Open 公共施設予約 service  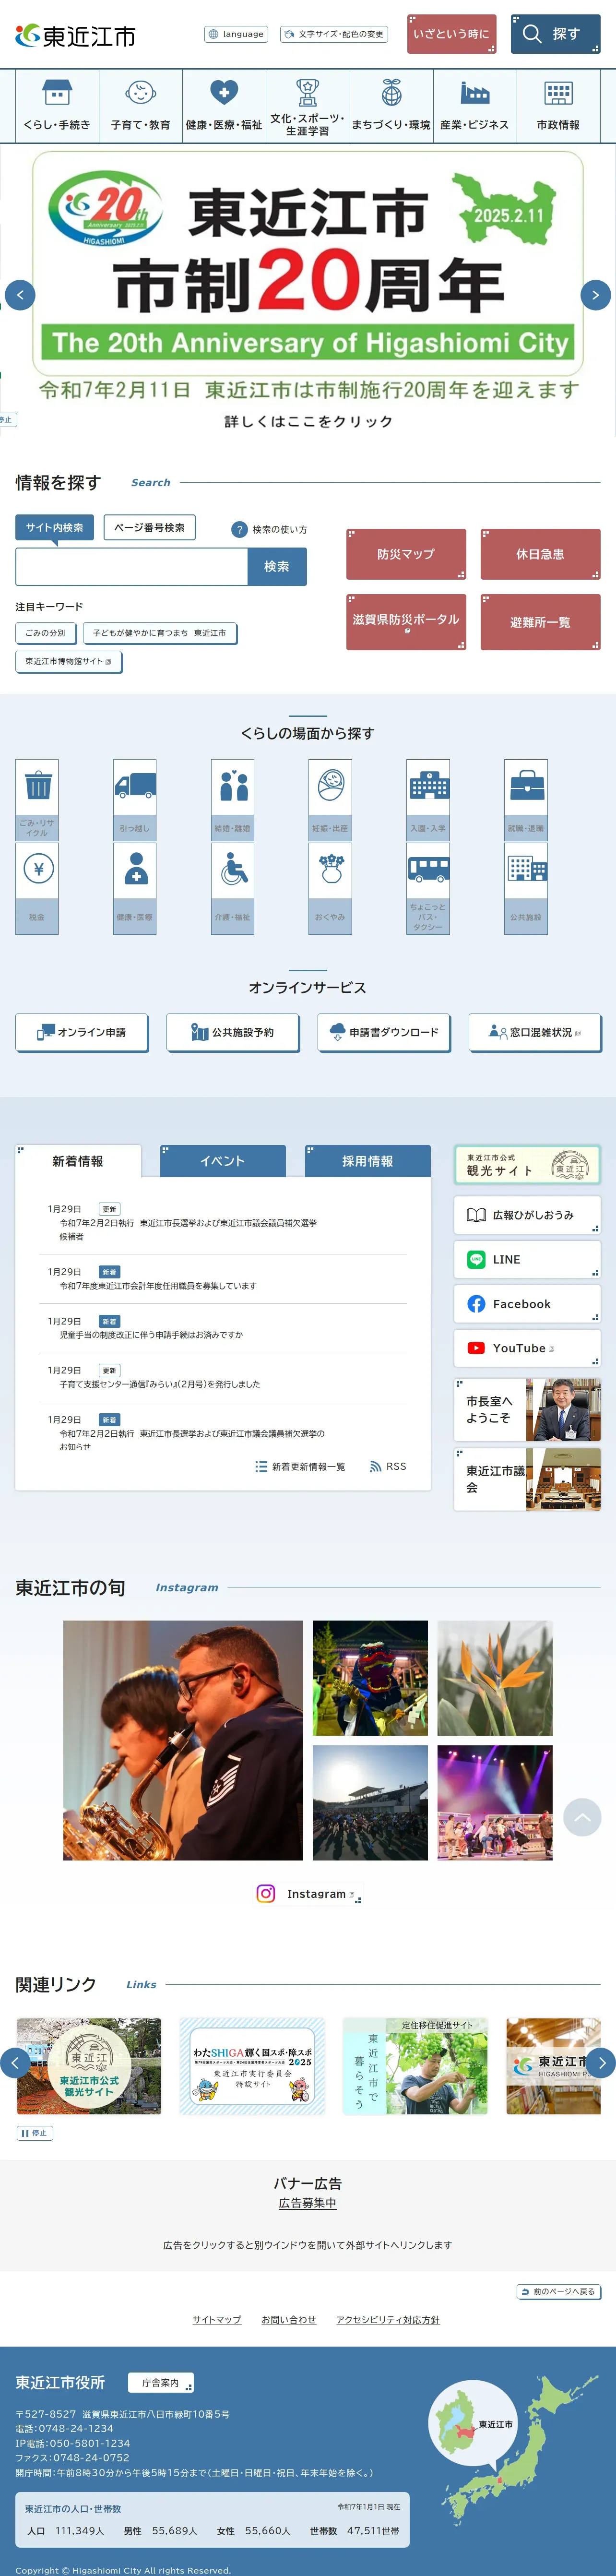click(x=233, y=1033)
